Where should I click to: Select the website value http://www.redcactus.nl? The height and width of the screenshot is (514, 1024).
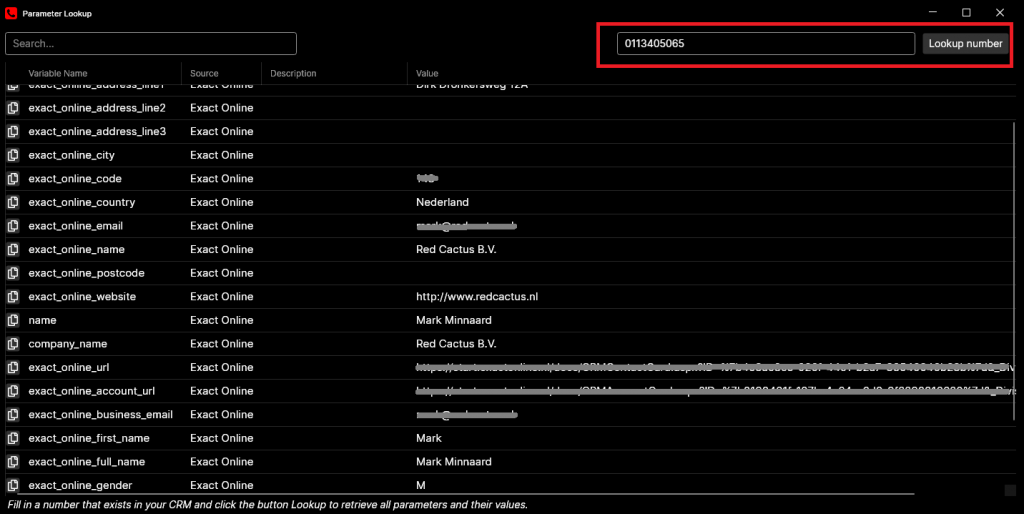[477, 296]
